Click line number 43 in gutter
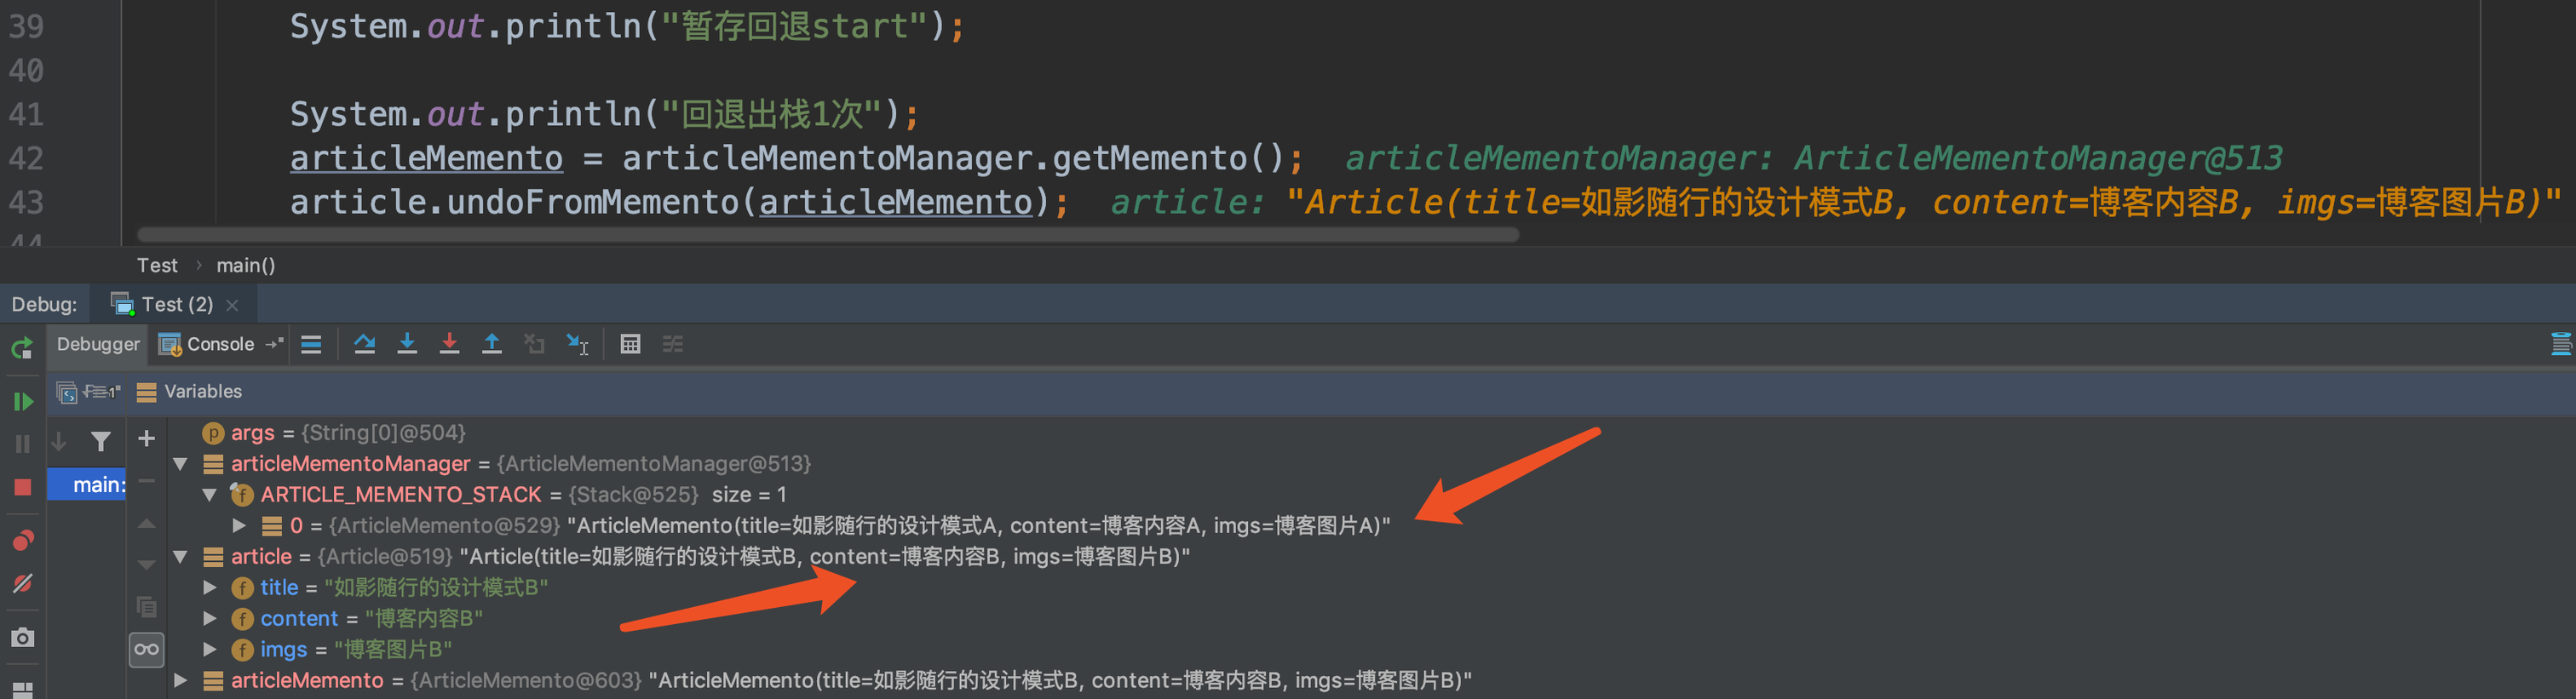Image resolution: width=2576 pixels, height=699 pixels. tap(26, 202)
